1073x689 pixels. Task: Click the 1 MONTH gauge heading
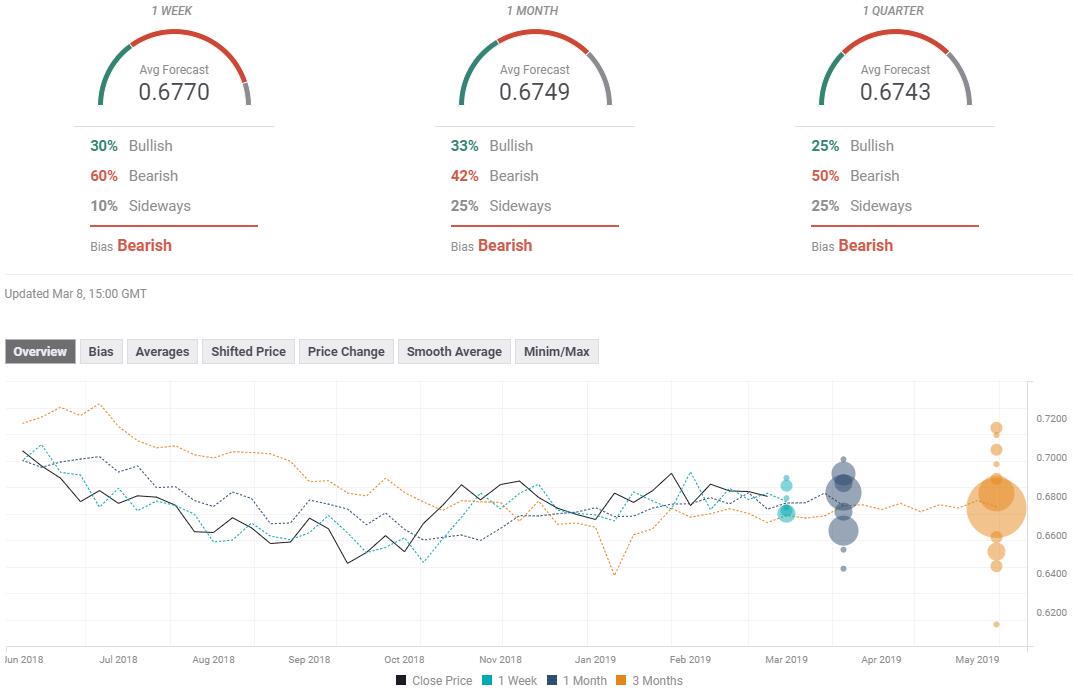(532, 11)
